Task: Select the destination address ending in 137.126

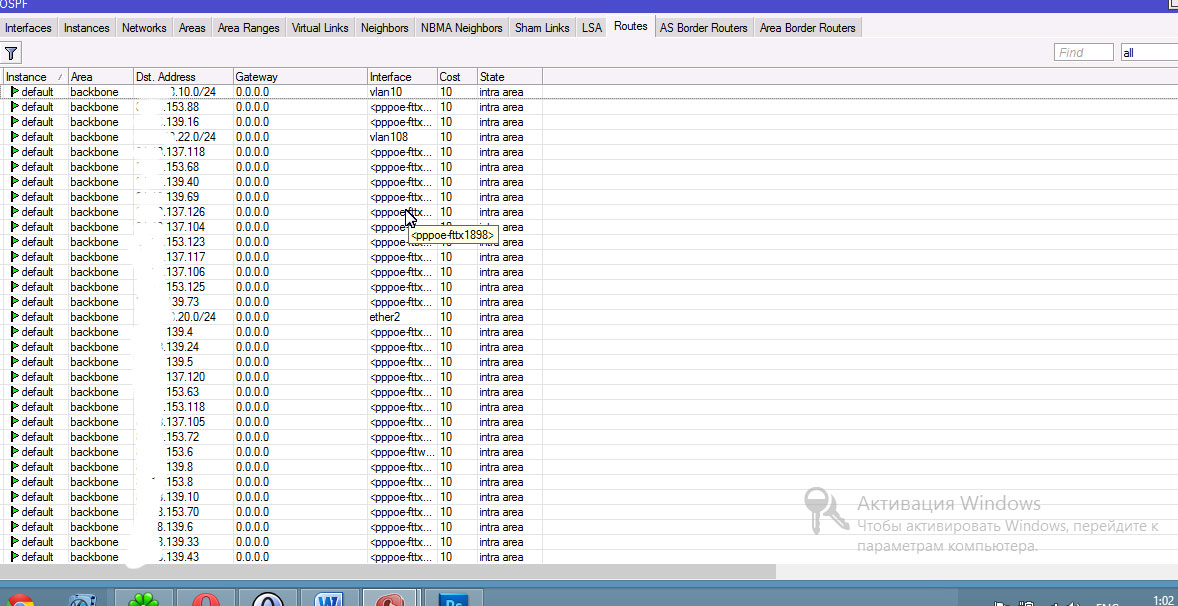Action: 183,212
